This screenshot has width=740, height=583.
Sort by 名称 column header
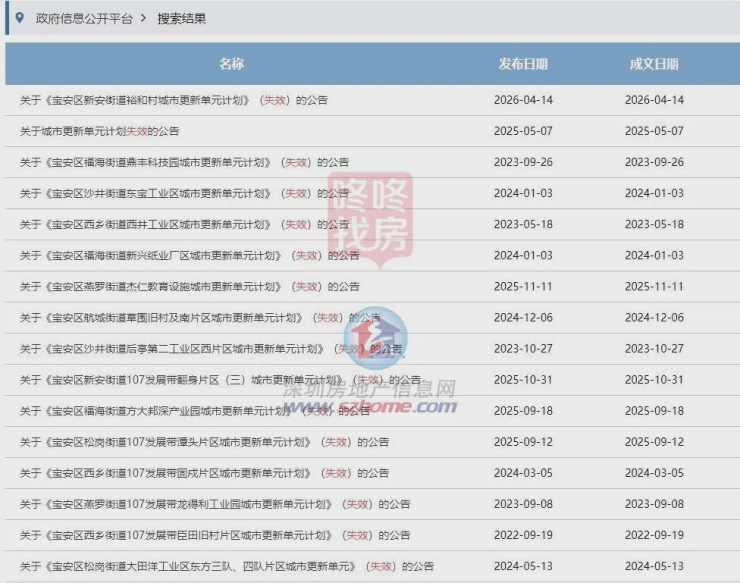(x=232, y=64)
